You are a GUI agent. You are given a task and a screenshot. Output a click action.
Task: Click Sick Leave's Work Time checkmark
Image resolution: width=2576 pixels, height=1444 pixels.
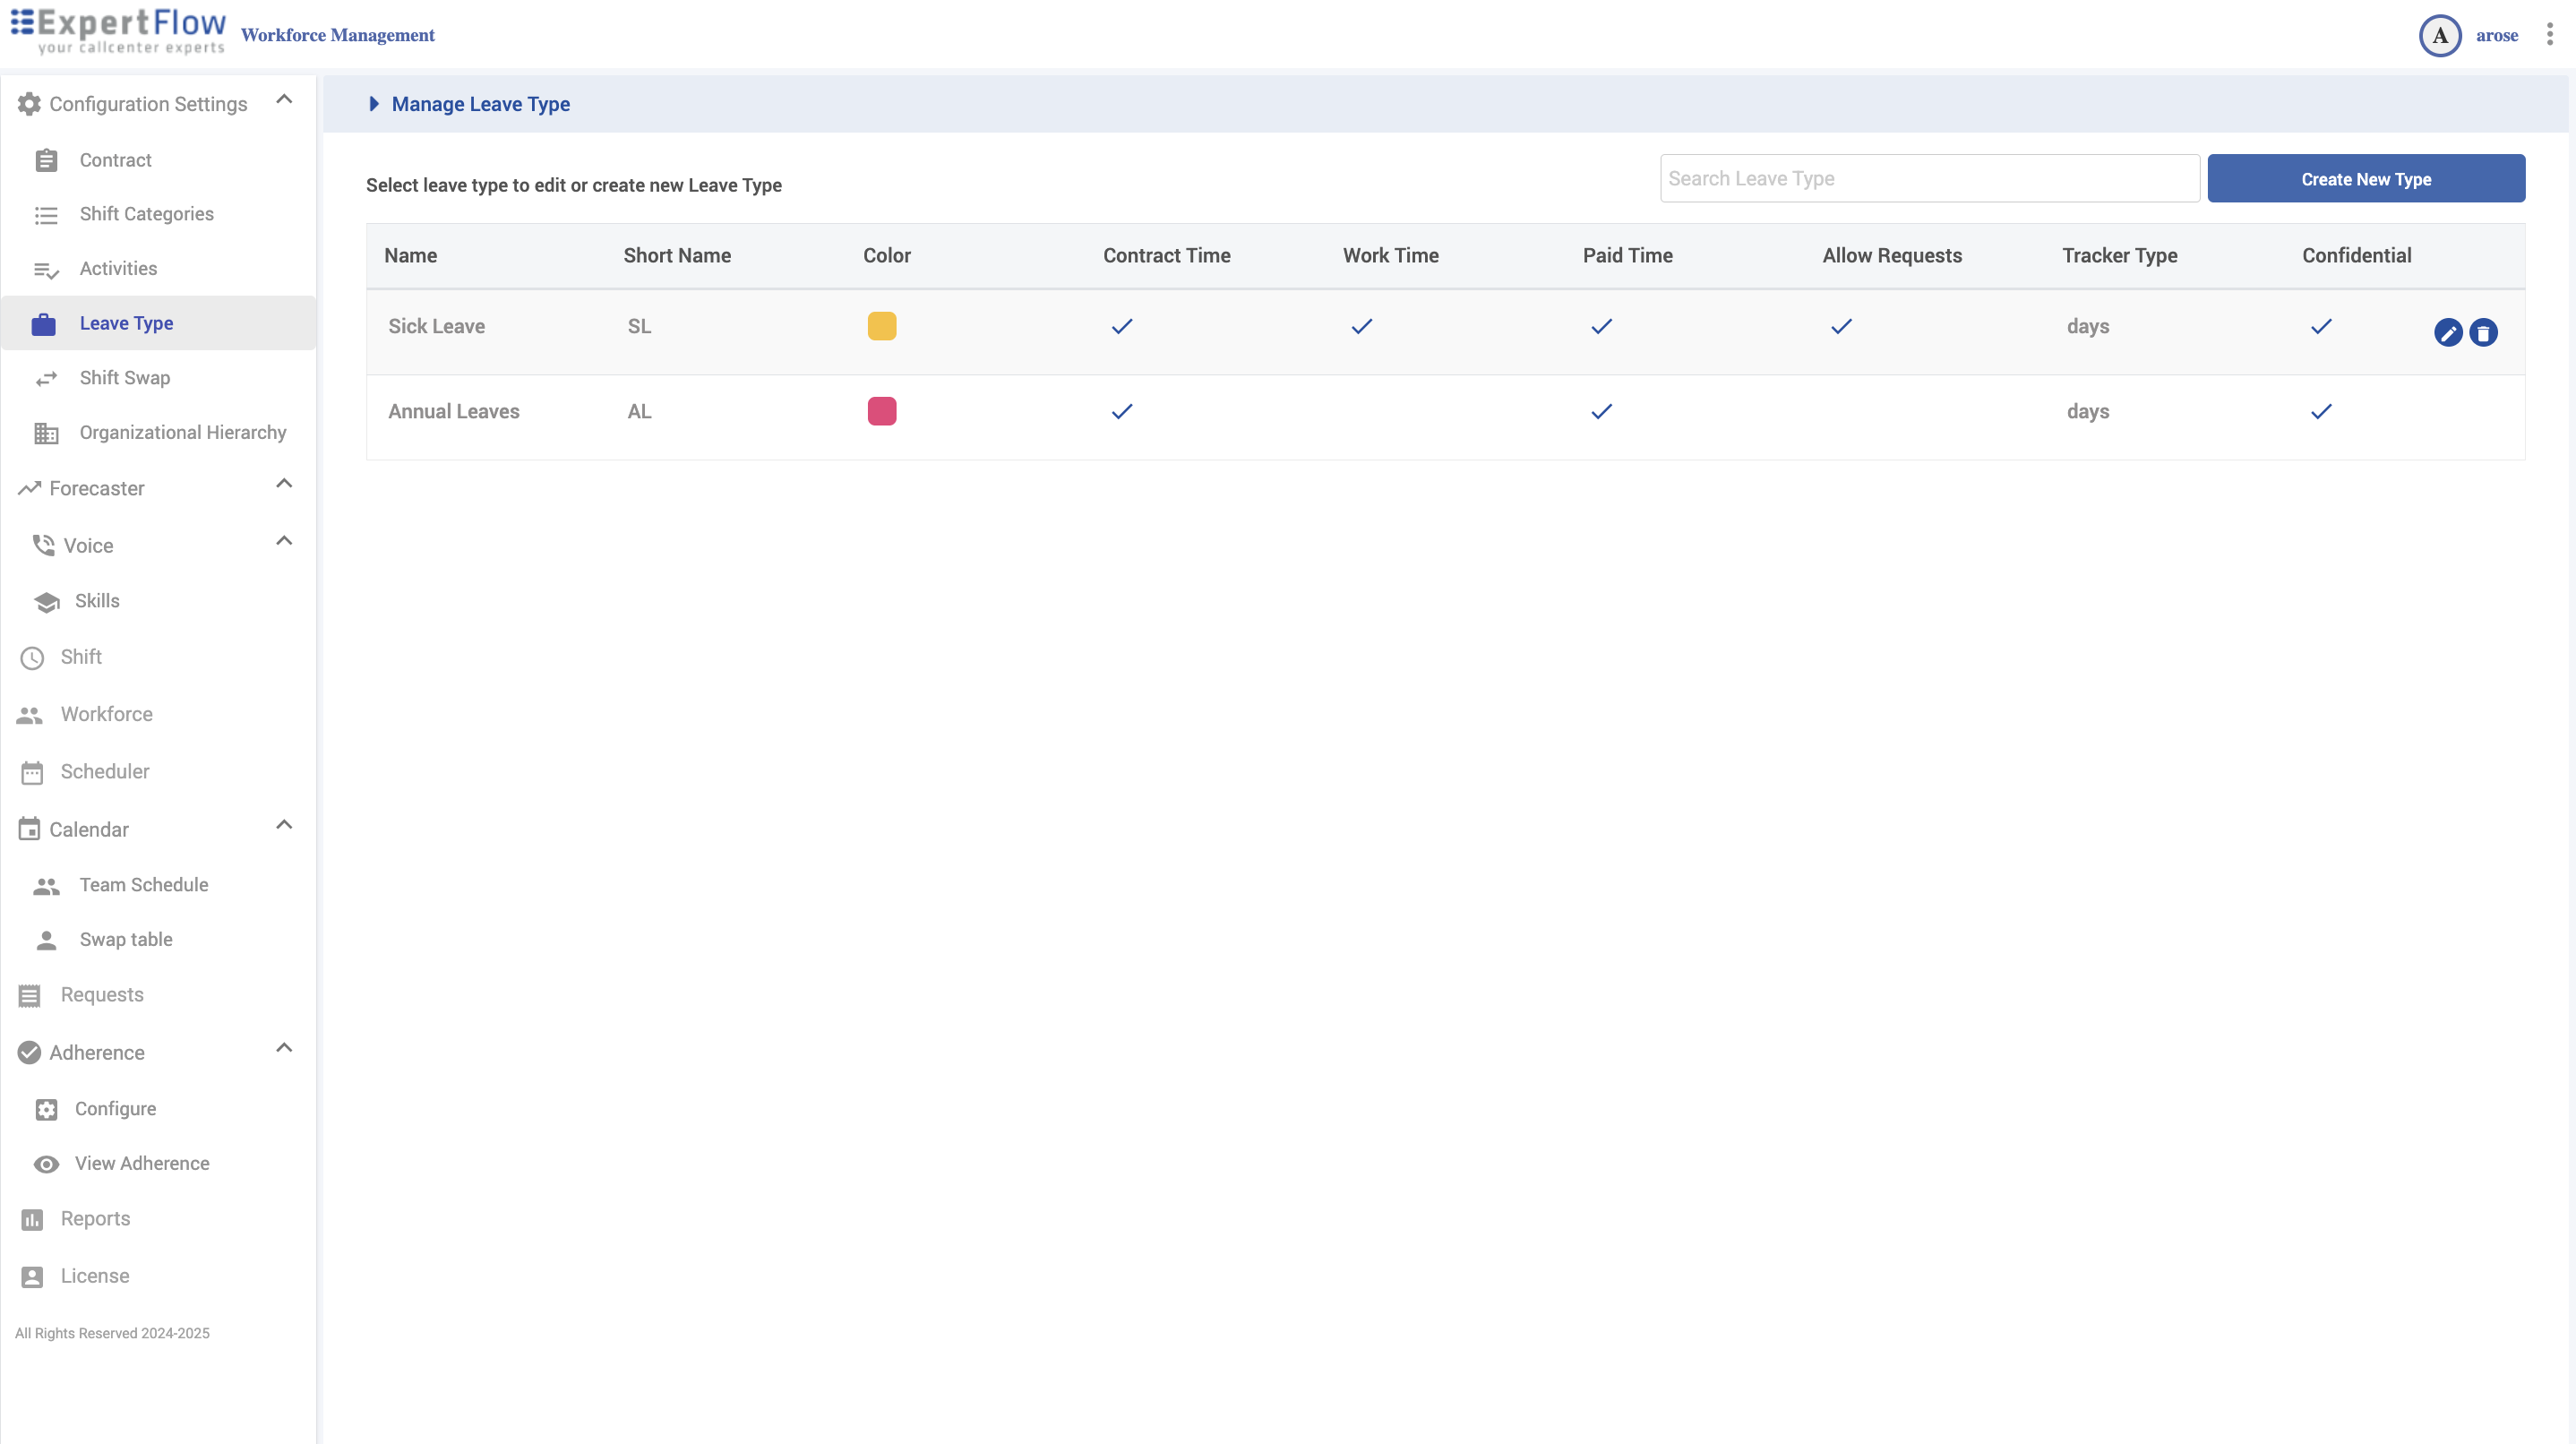[x=1361, y=326]
